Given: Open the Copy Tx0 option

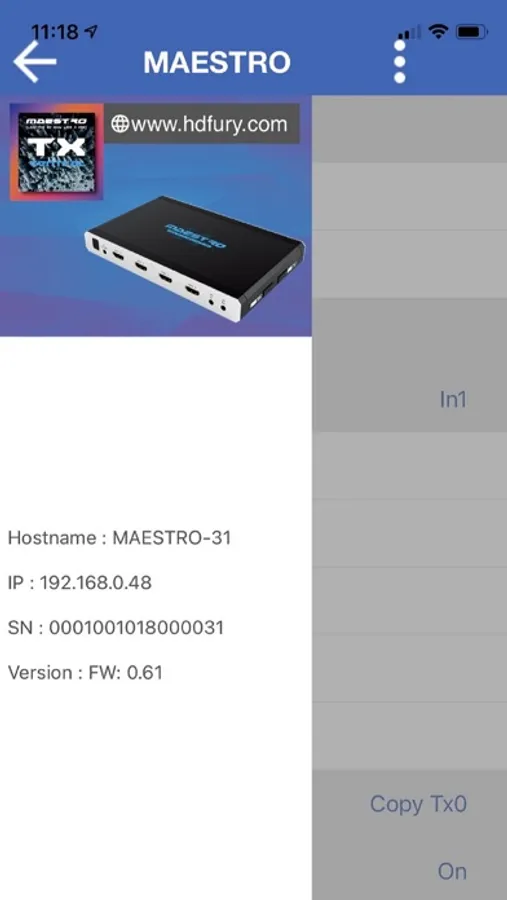Looking at the screenshot, I should click(418, 804).
